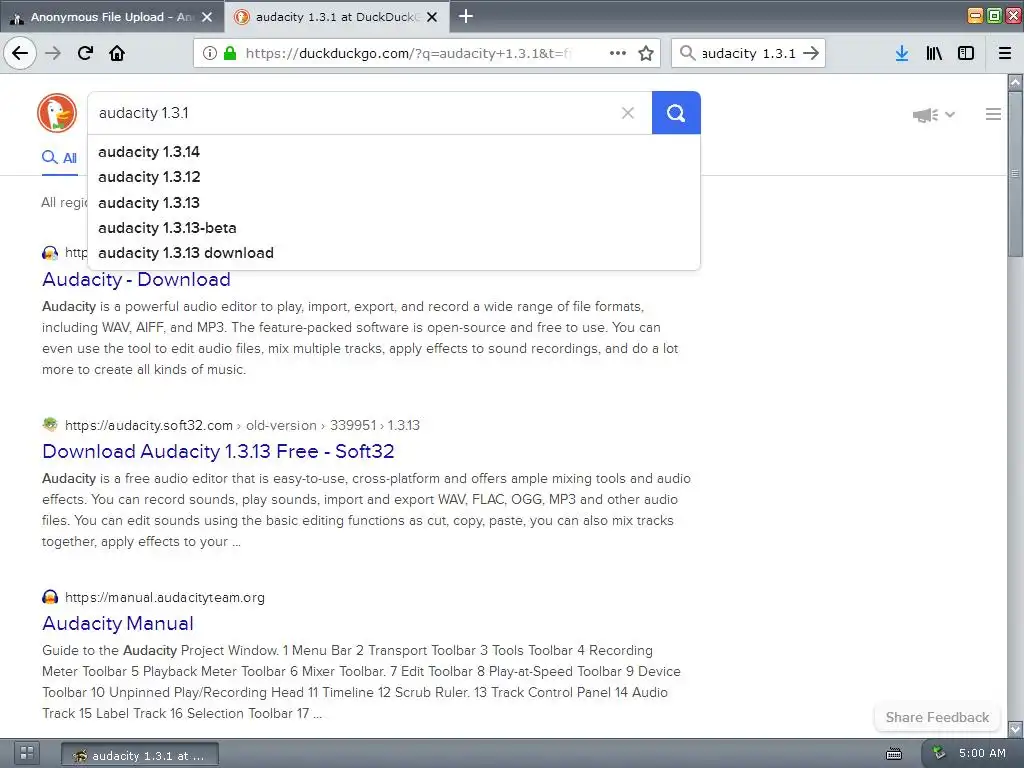Click the forward navigation arrow
The height and width of the screenshot is (768, 1024).
point(53,53)
